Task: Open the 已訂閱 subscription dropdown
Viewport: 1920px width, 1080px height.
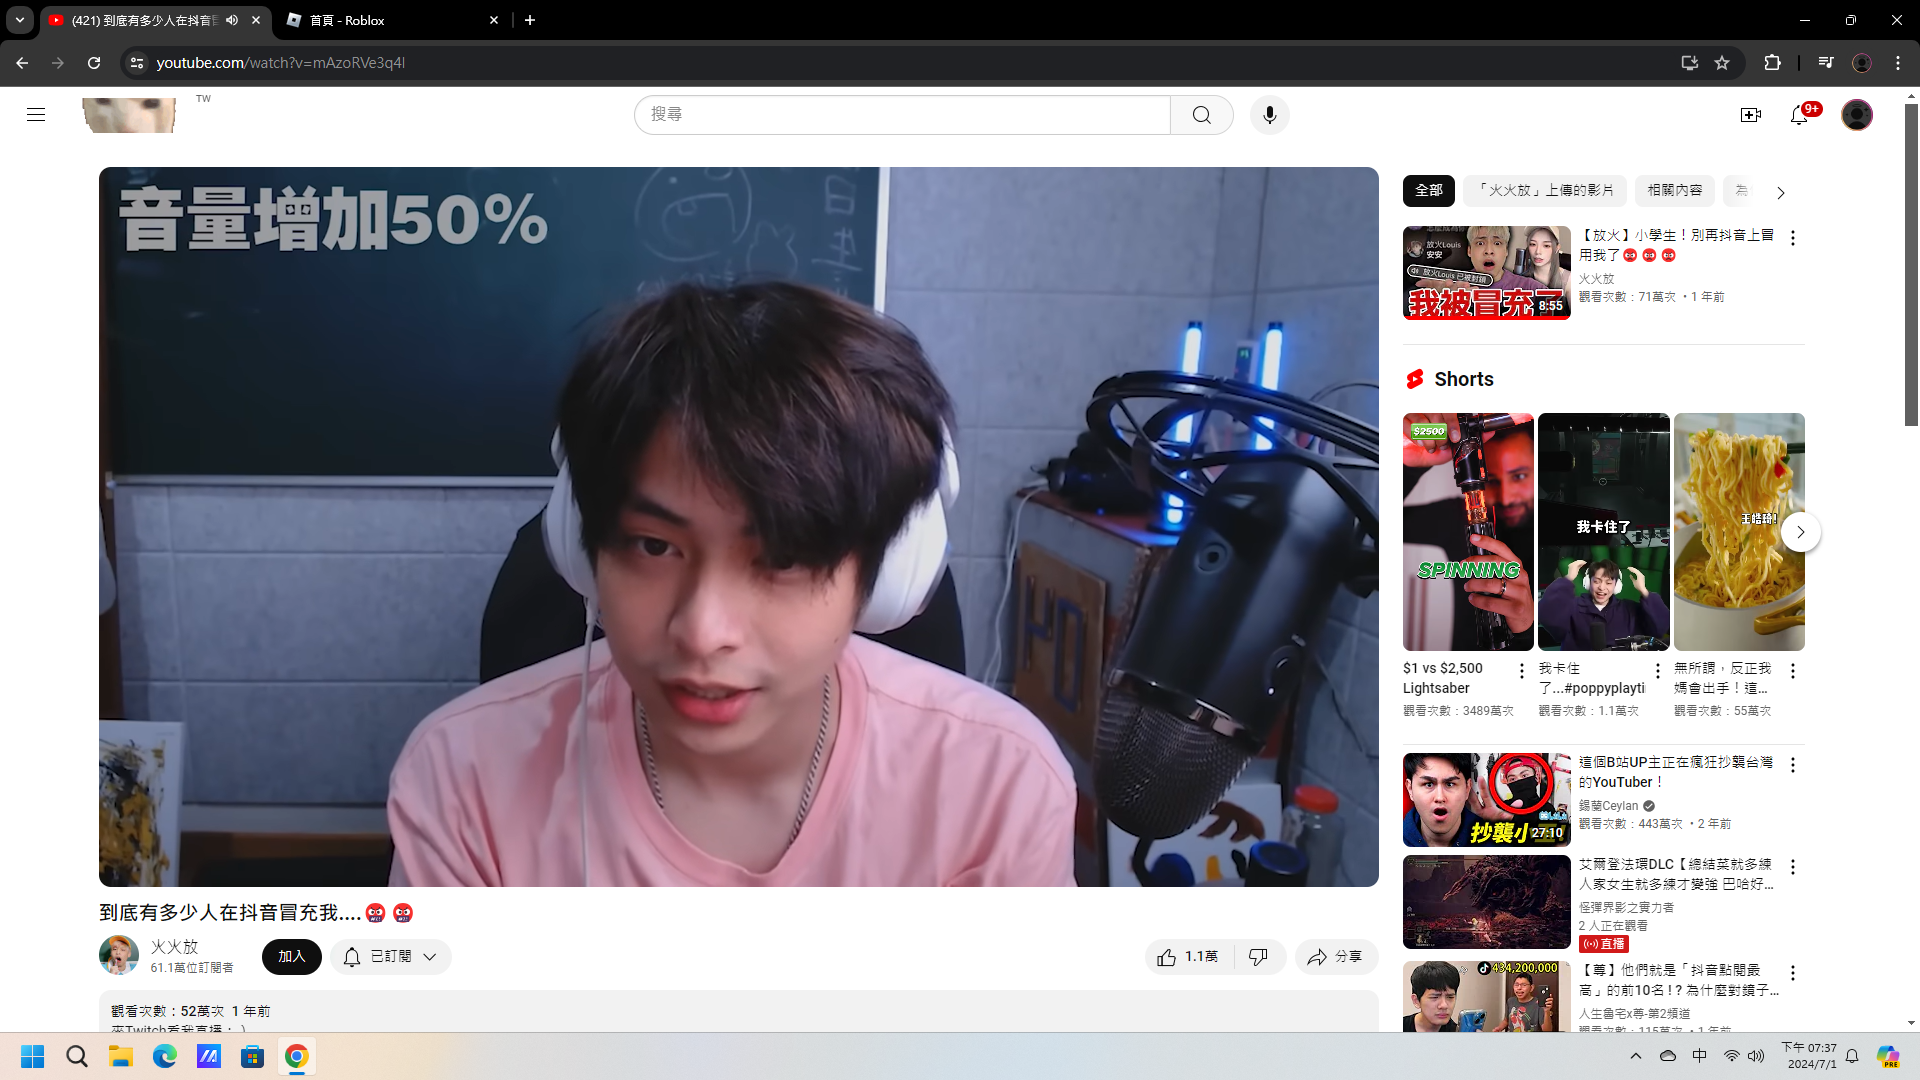Action: [391, 957]
